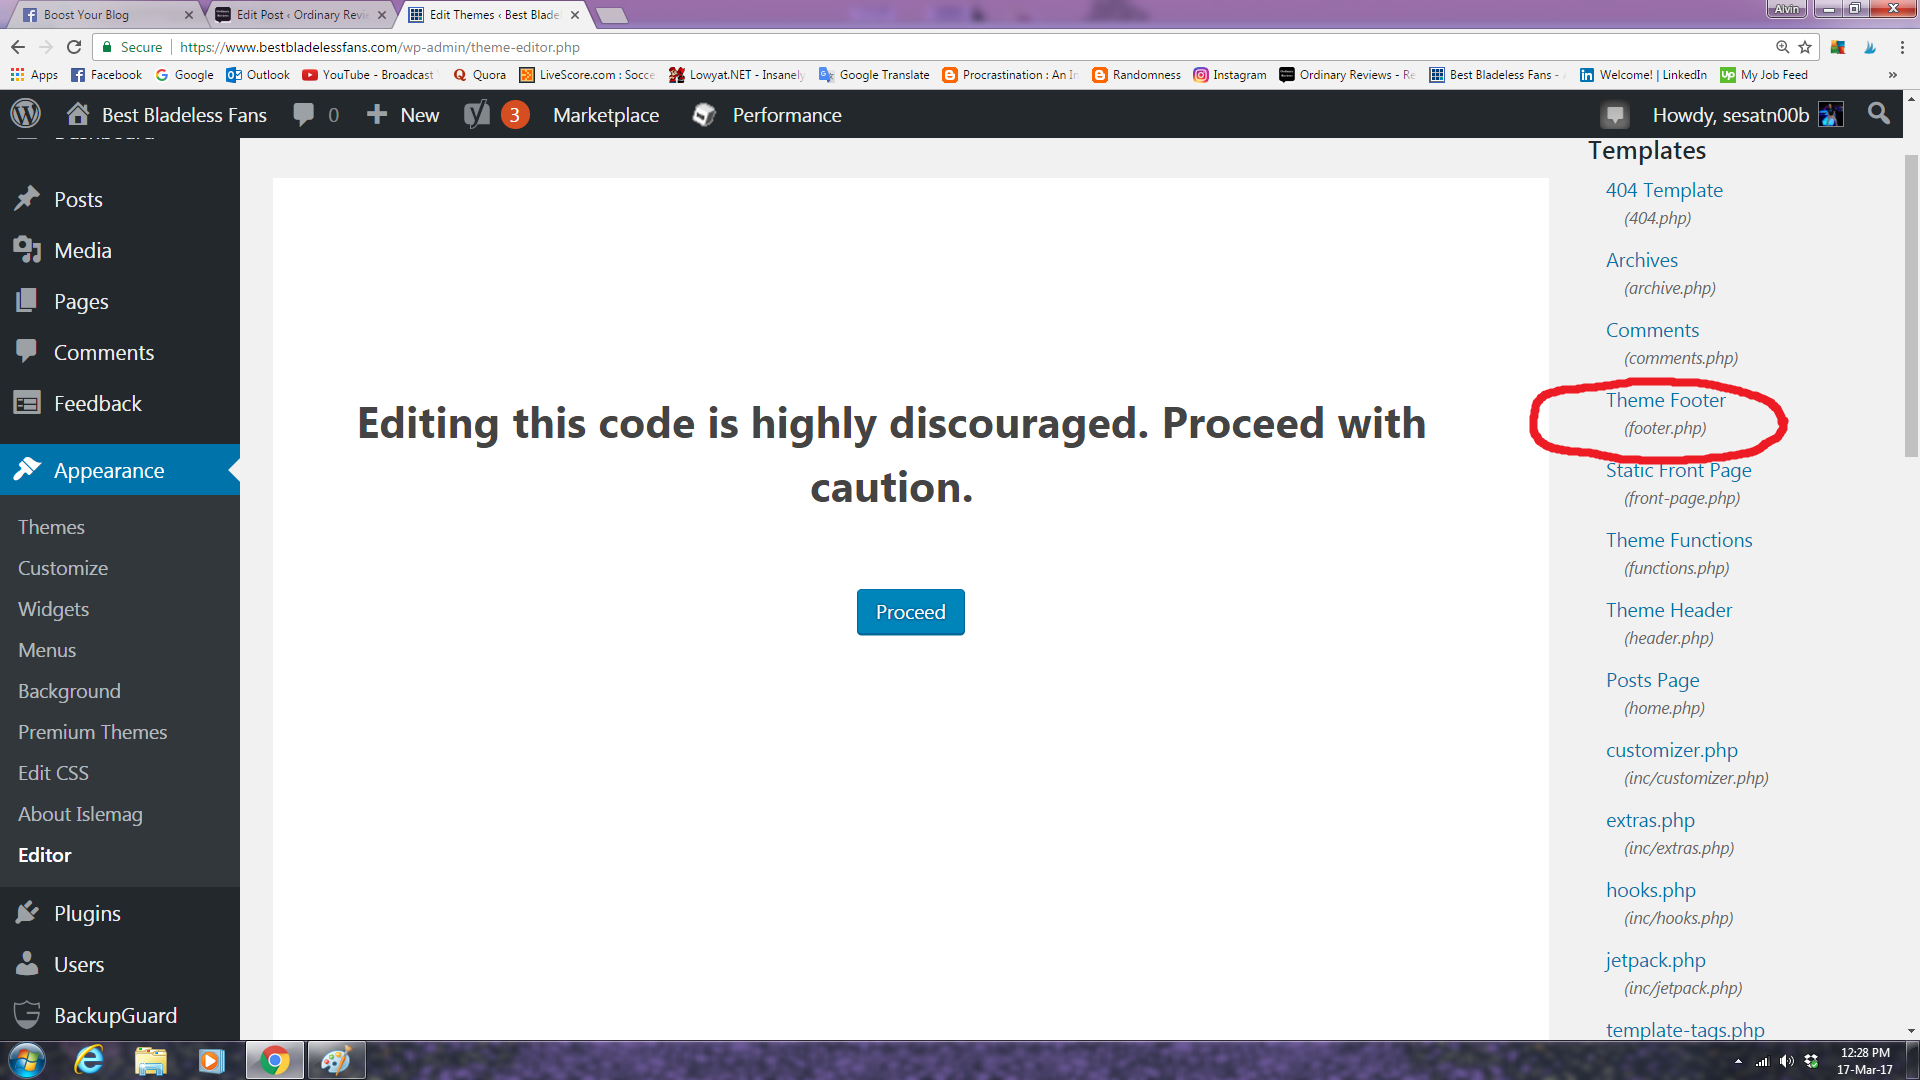Click the search magnifier icon top-right
1920x1080 pixels.
pos(1878,113)
